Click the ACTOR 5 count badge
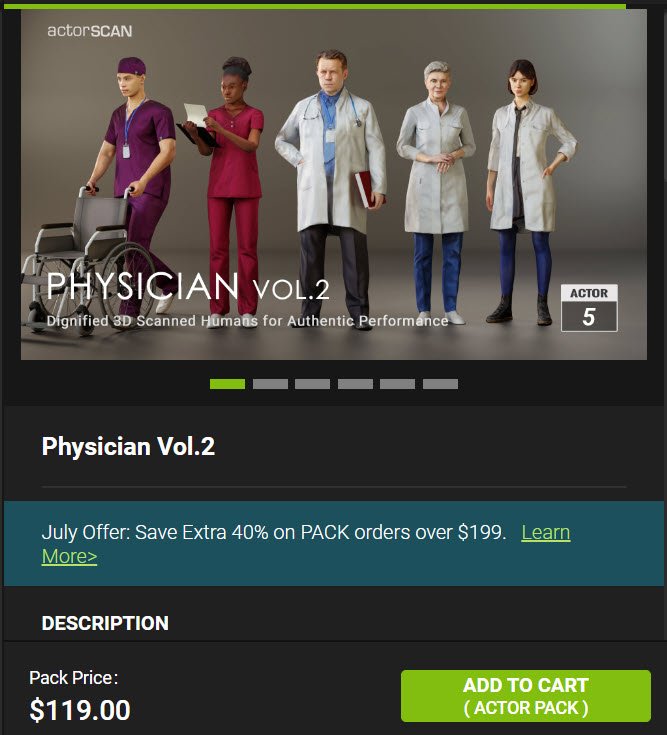 pyautogui.click(x=589, y=308)
